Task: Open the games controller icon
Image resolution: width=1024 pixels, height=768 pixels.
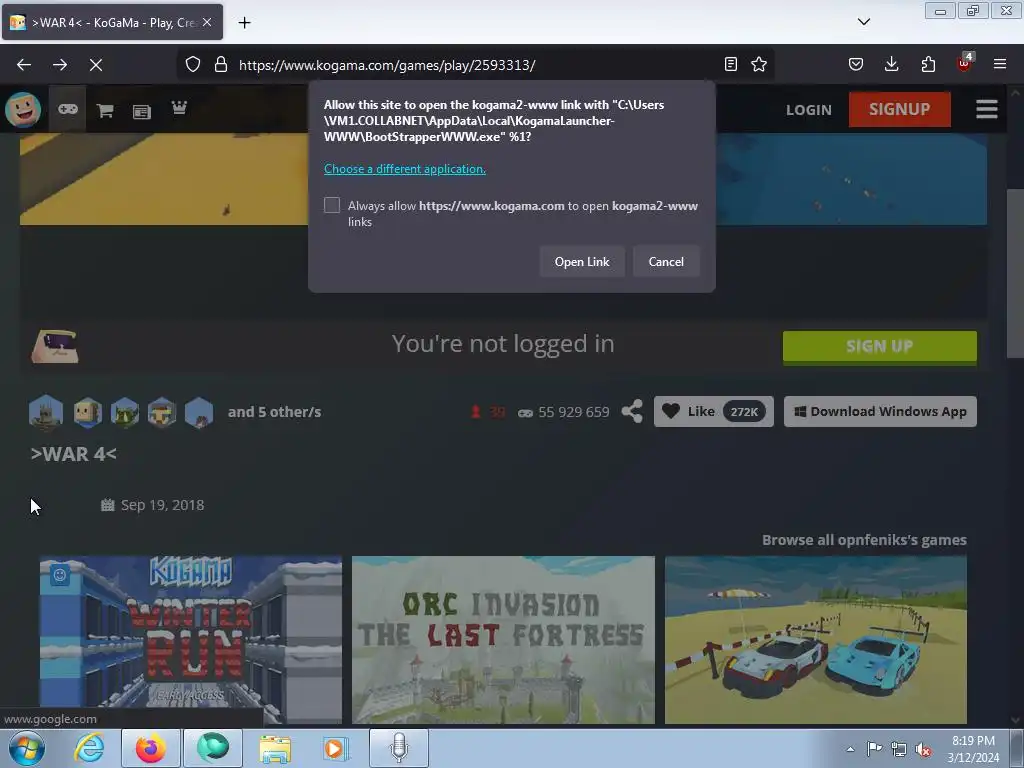Action: pos(68,109)
